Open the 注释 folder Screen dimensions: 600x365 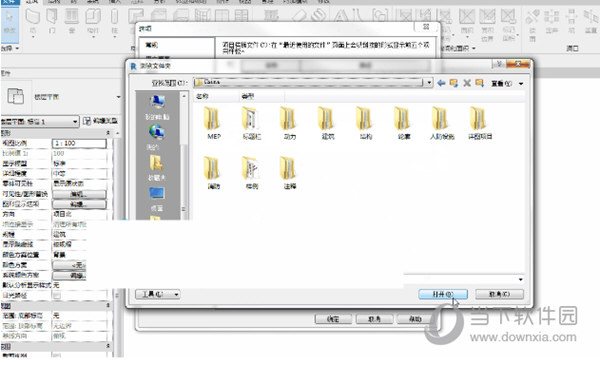pyautogui.click(x=289, y=173)
